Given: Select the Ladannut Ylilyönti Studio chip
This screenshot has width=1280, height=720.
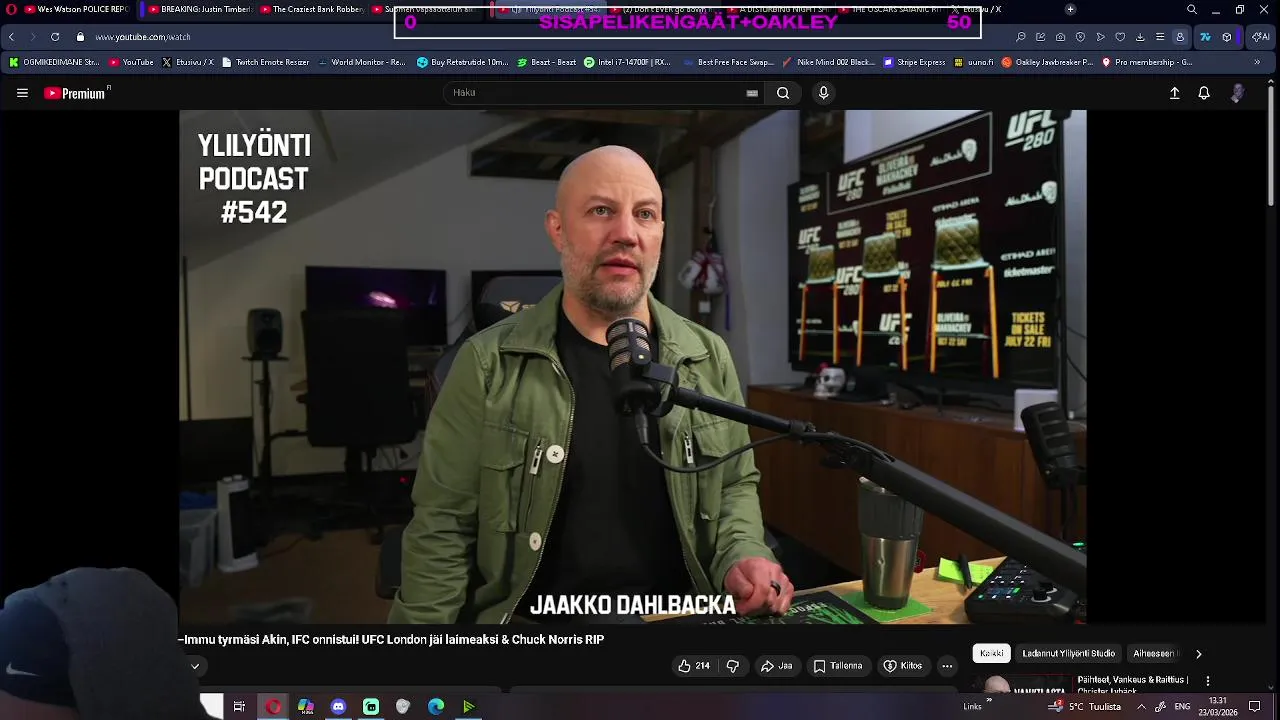Looking at the screenshot, I should pyautogui.click(x=1068, y=654).
